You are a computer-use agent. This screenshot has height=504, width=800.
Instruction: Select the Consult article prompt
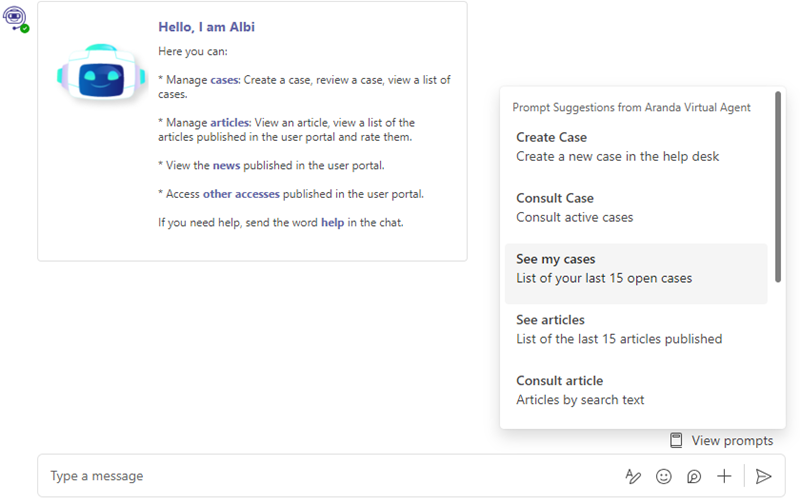(636, 390)
